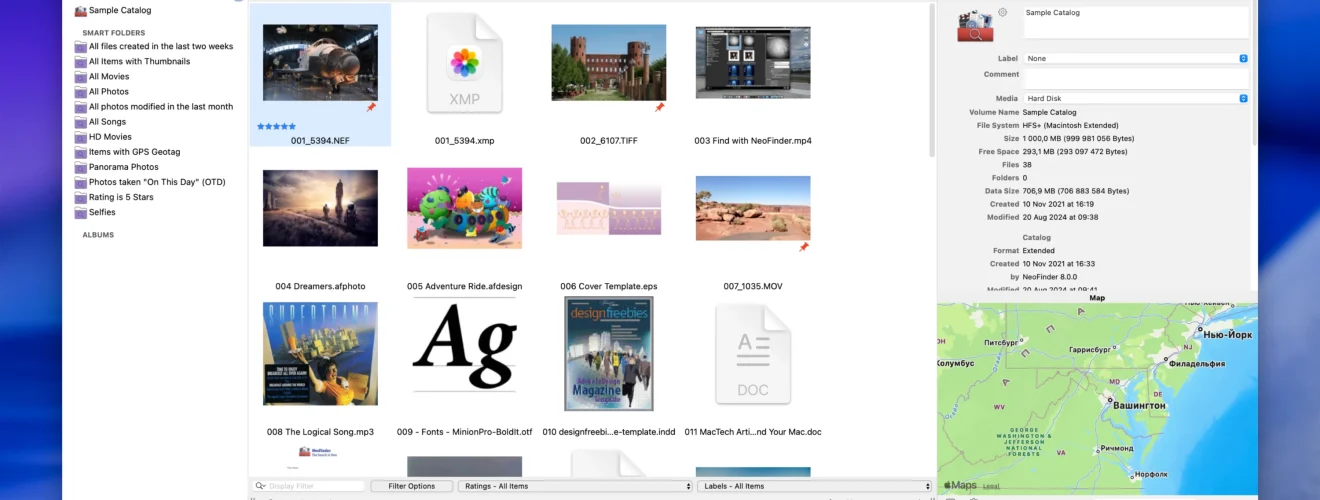1320x500 pixels.
Task: Click the DOC file icon for 011 MacTech article
Action: [x=753, y=354]
